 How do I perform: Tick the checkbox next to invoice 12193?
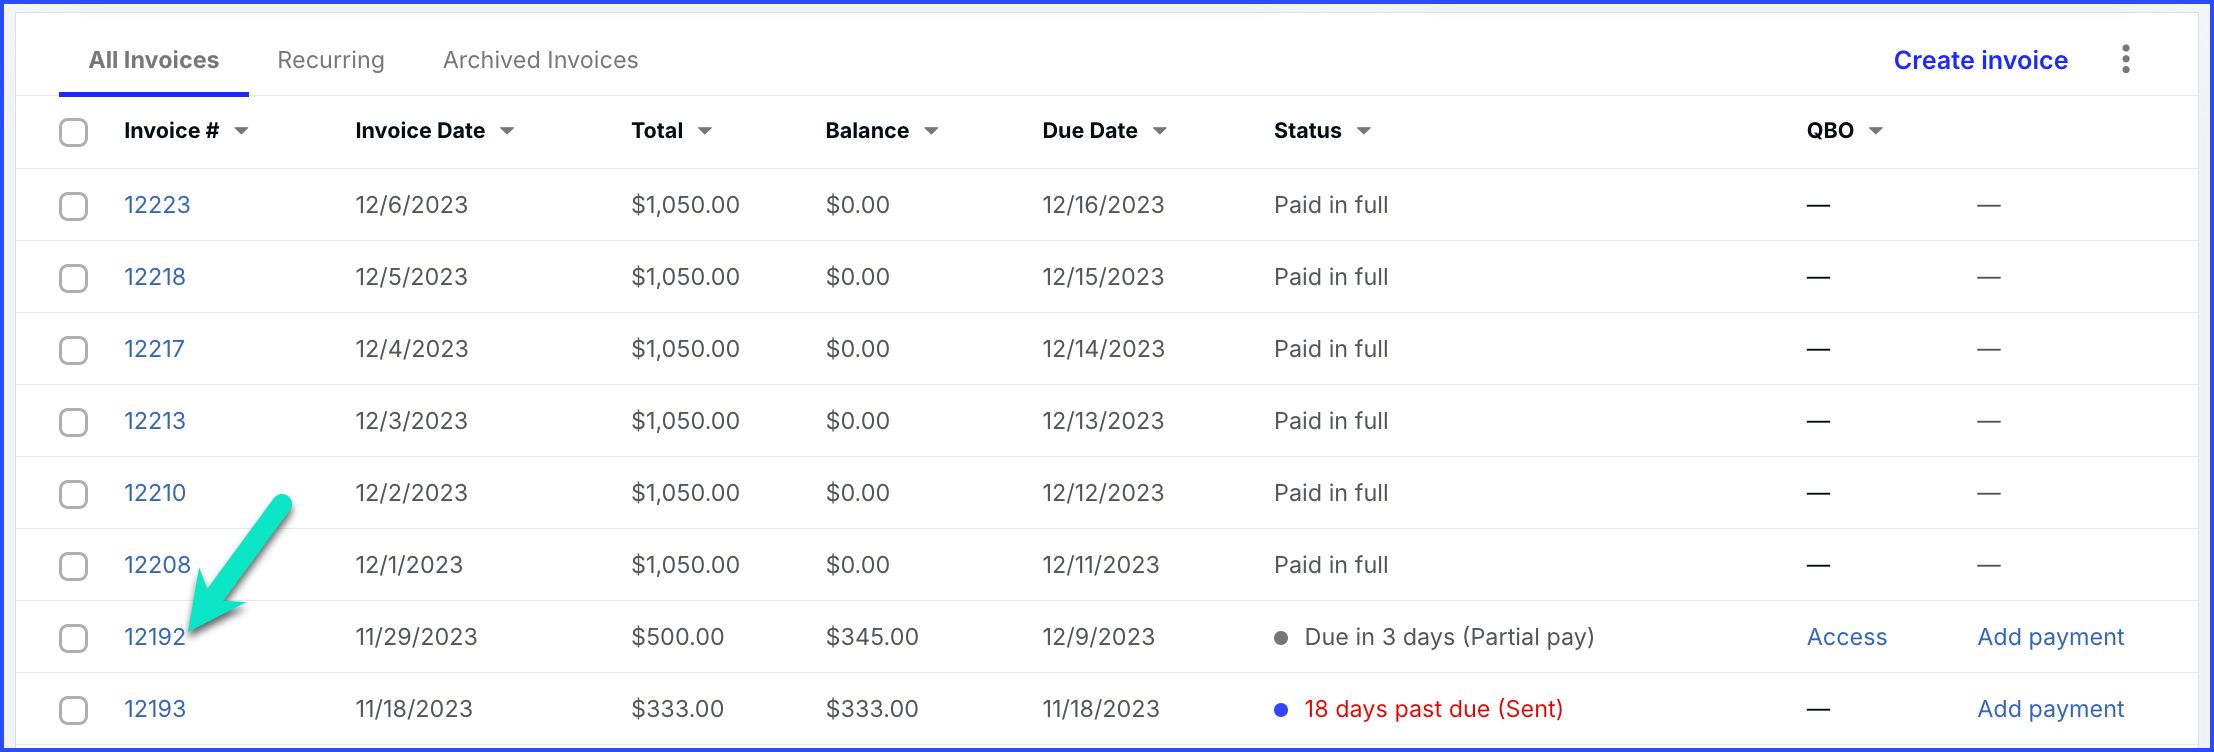[73, 710]
